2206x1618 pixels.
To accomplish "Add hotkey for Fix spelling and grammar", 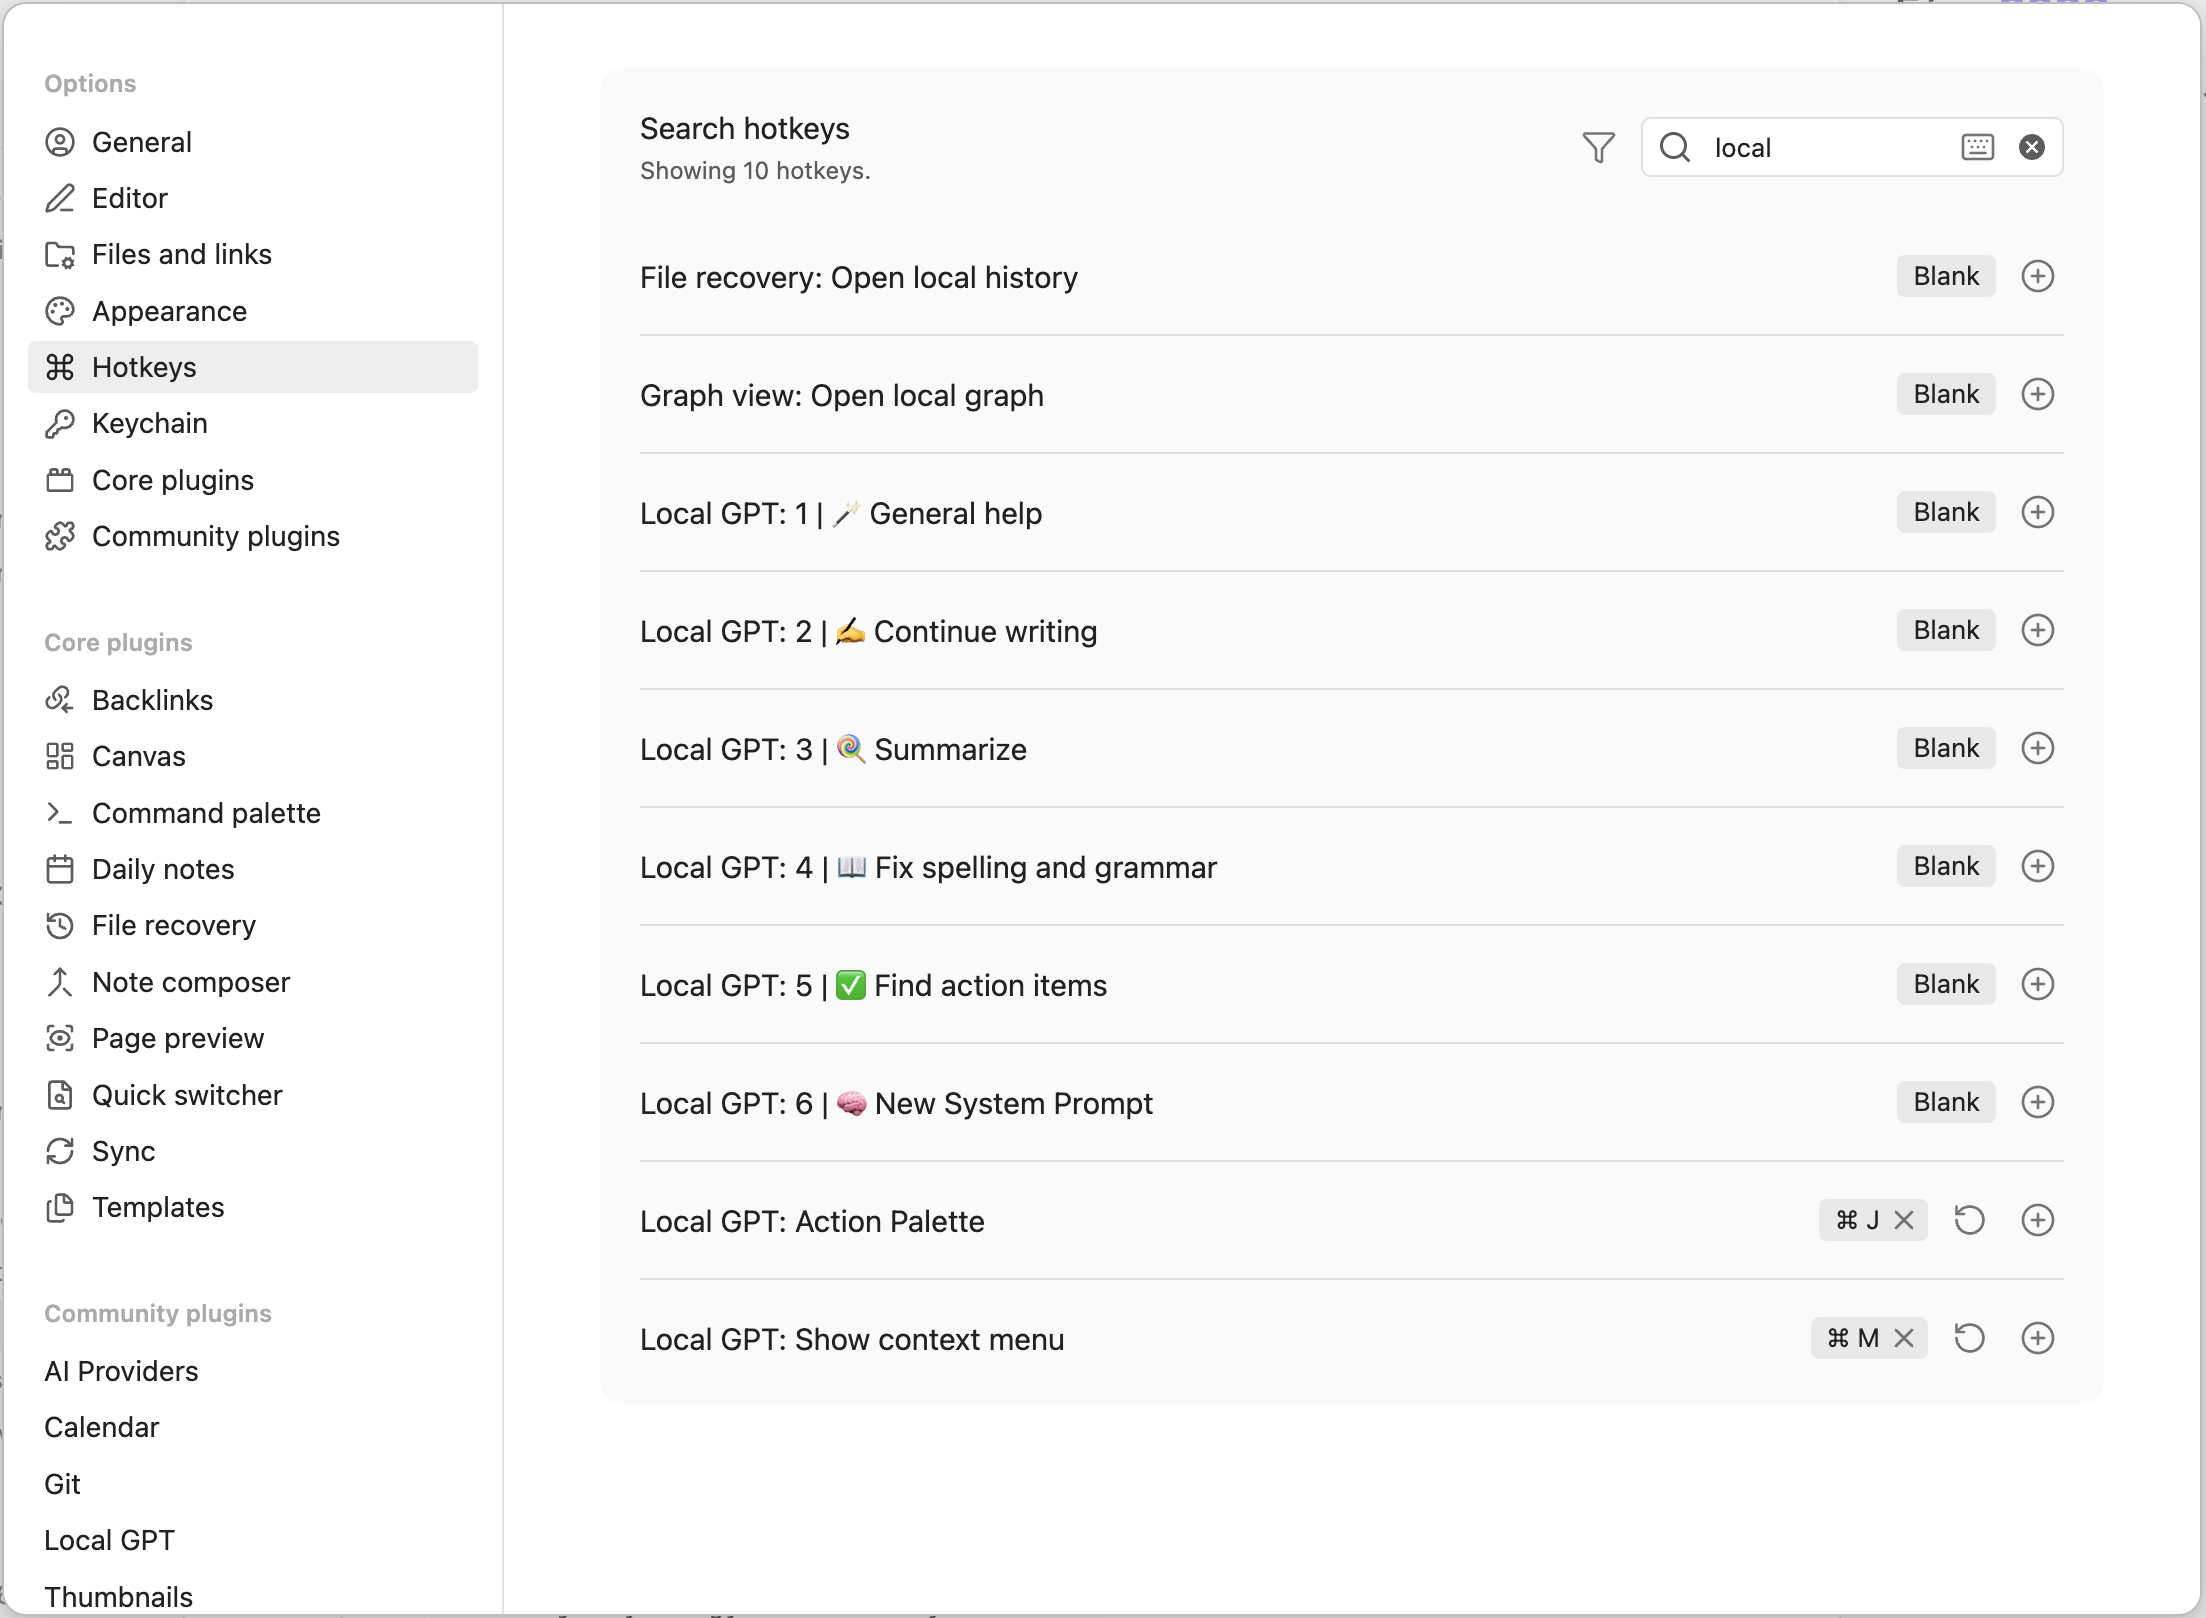I will click(x=2037, y=866).
